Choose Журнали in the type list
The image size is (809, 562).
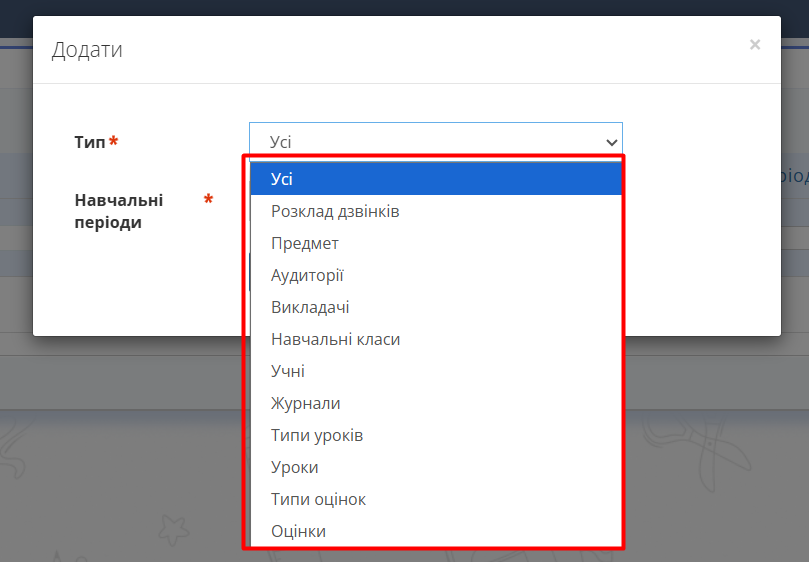point(305,403)
